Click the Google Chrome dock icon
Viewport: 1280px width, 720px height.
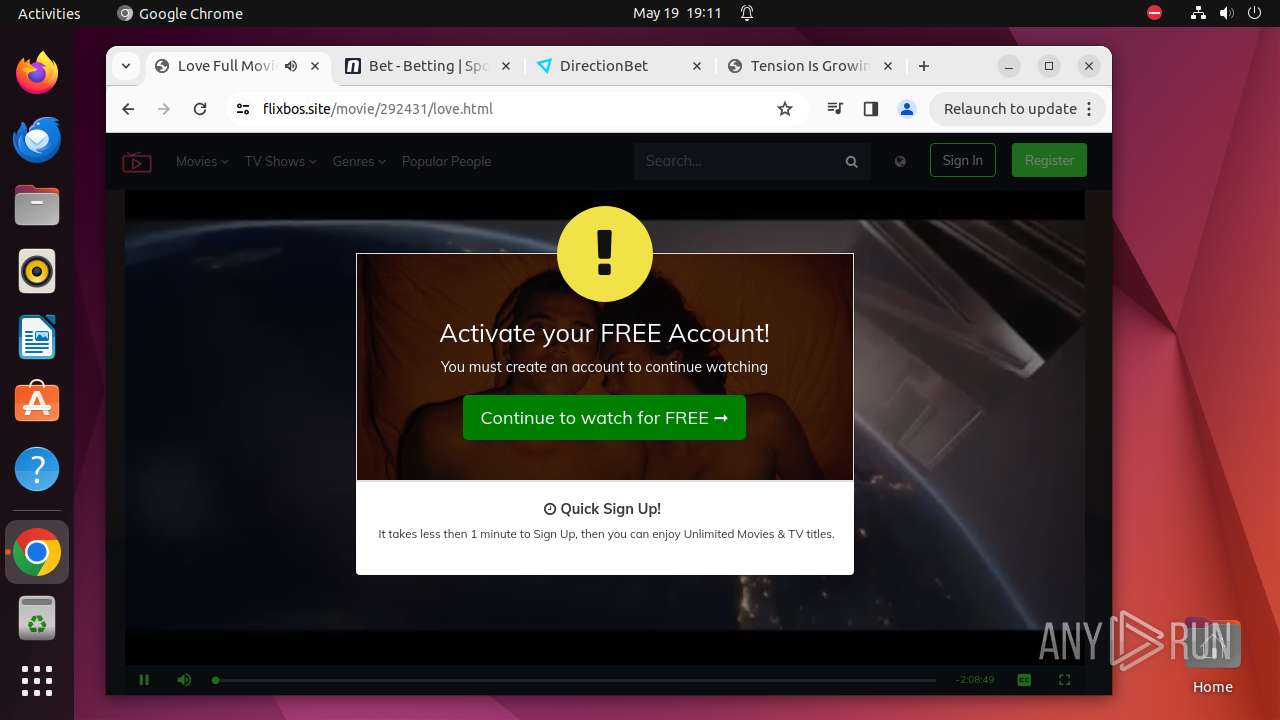pyautogui.click(x=37, y=552)
